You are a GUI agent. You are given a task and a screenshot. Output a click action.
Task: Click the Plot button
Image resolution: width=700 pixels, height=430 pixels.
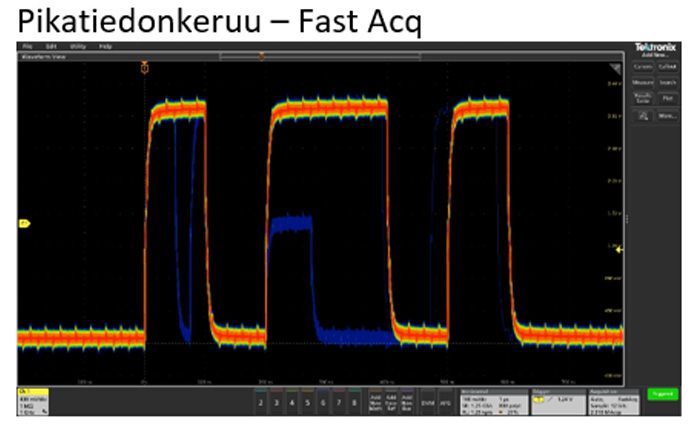667,98
